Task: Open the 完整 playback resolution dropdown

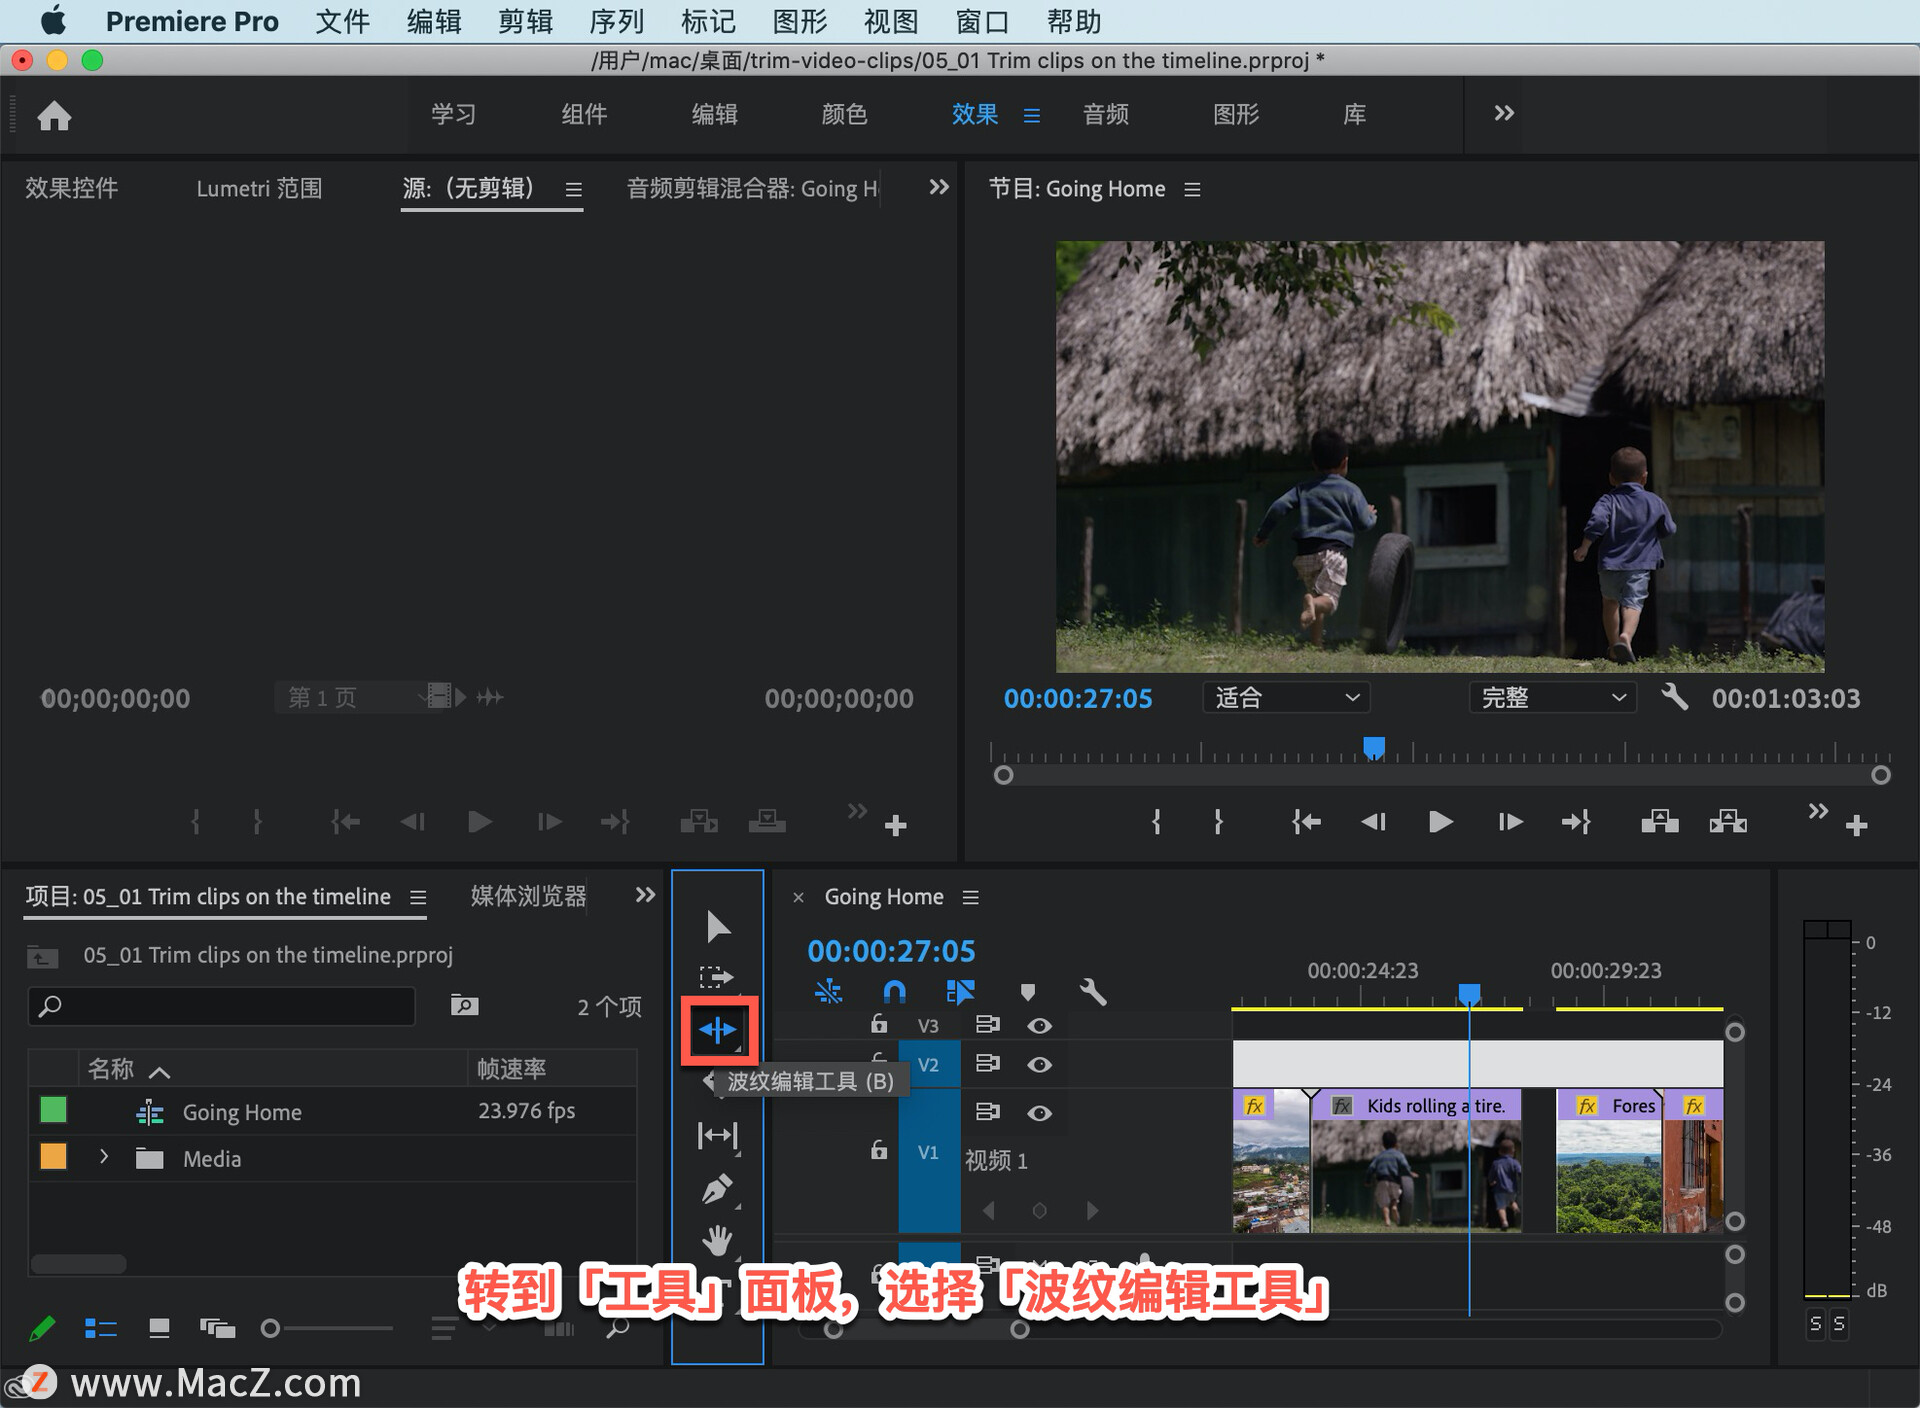Action: (1551, 697)
